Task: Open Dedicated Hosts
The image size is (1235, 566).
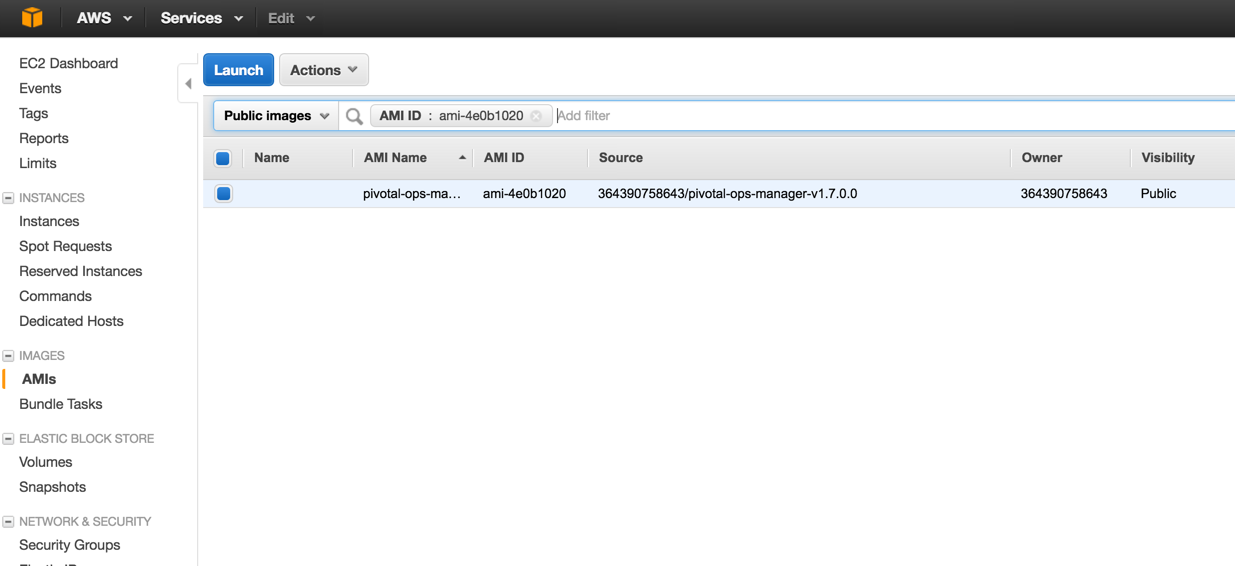Action: point(72,321)
